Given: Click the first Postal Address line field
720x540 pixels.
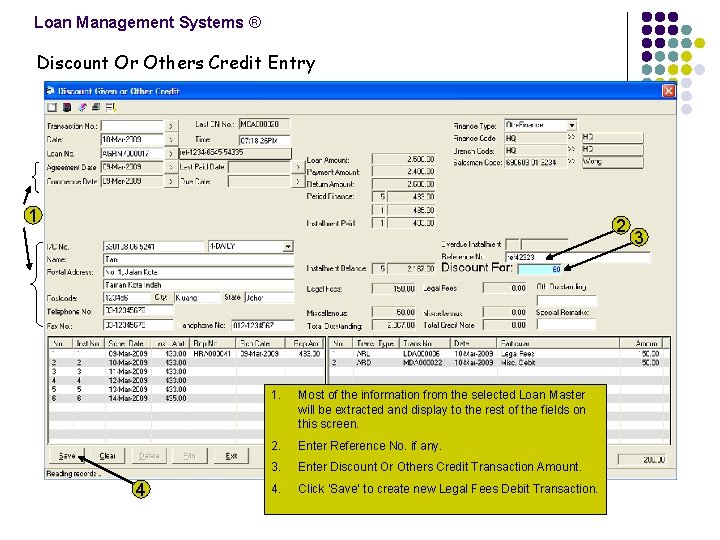Looking at the screenshot, I should click(x=198, y=272).
